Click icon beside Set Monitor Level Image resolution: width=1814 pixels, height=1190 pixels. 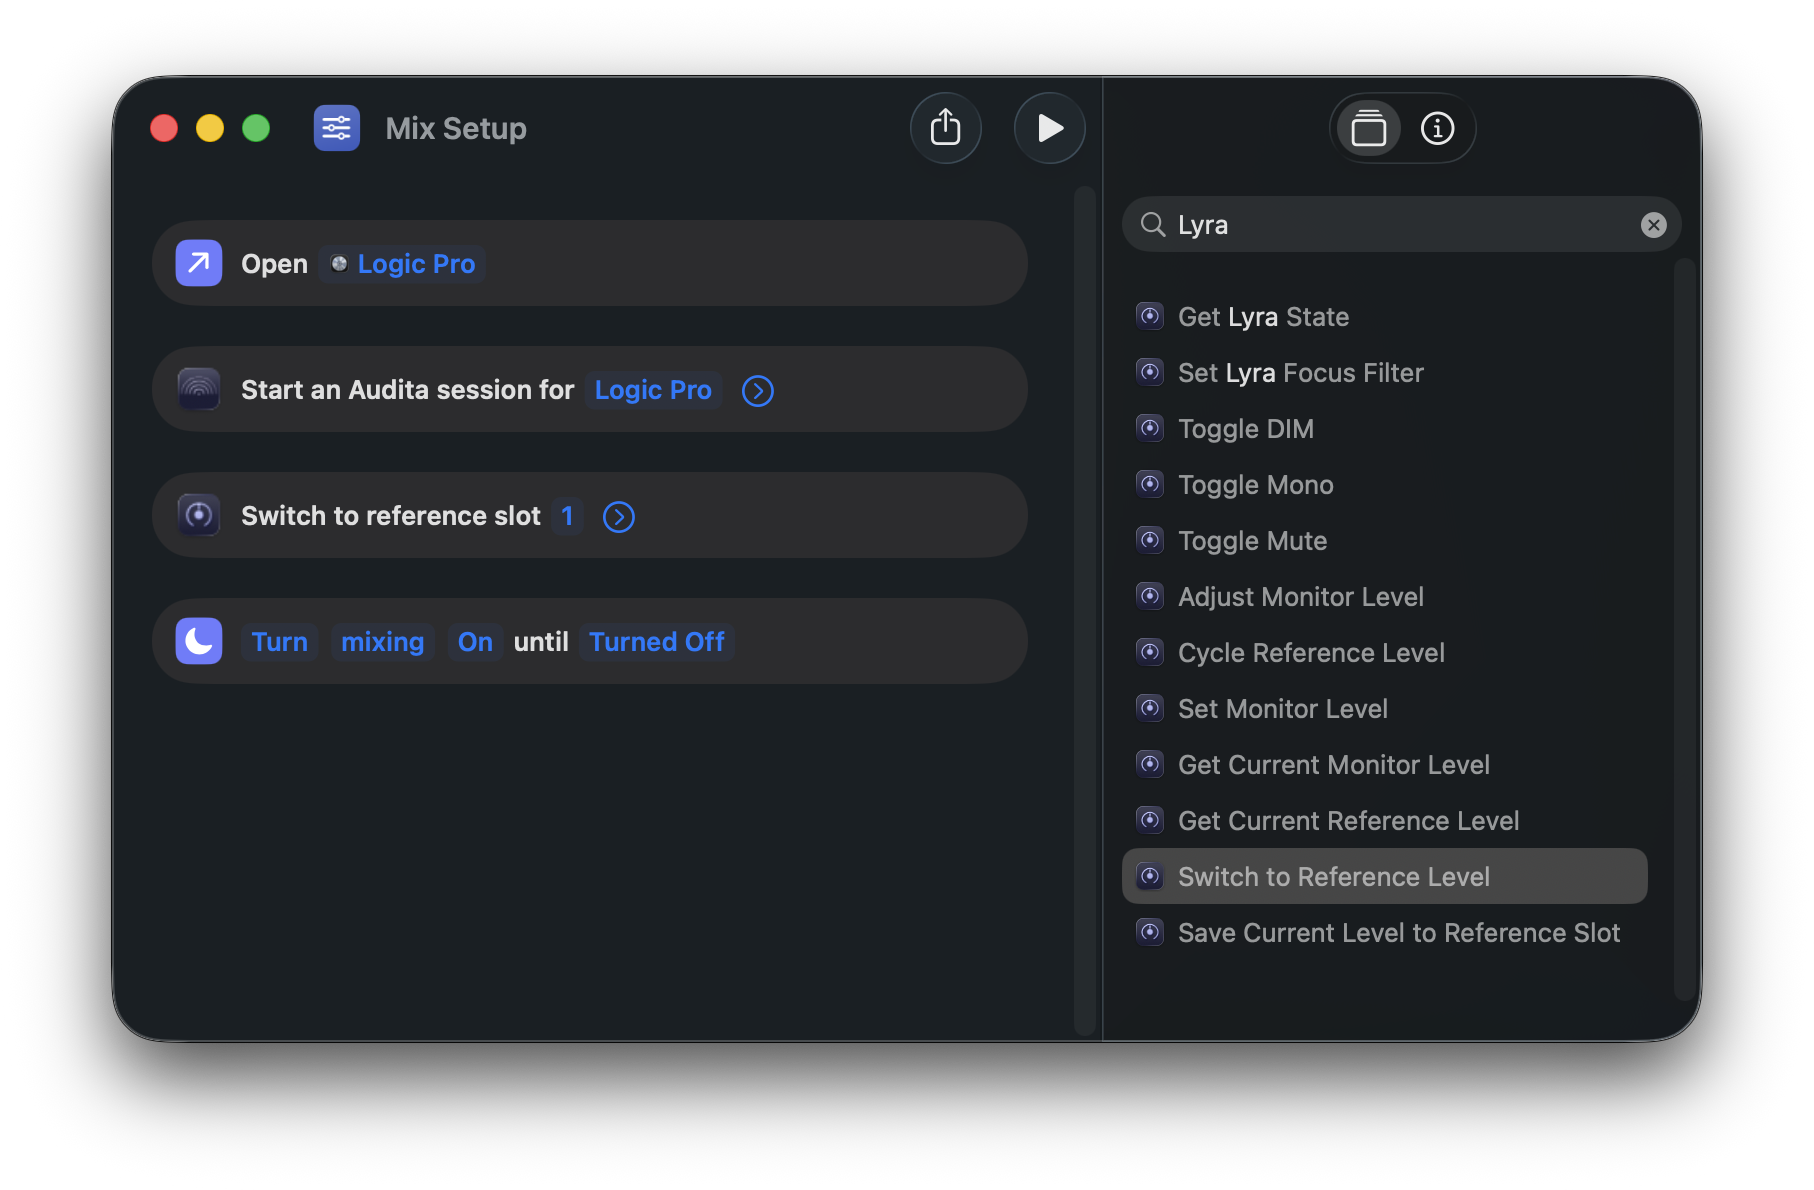[1150, 708]
